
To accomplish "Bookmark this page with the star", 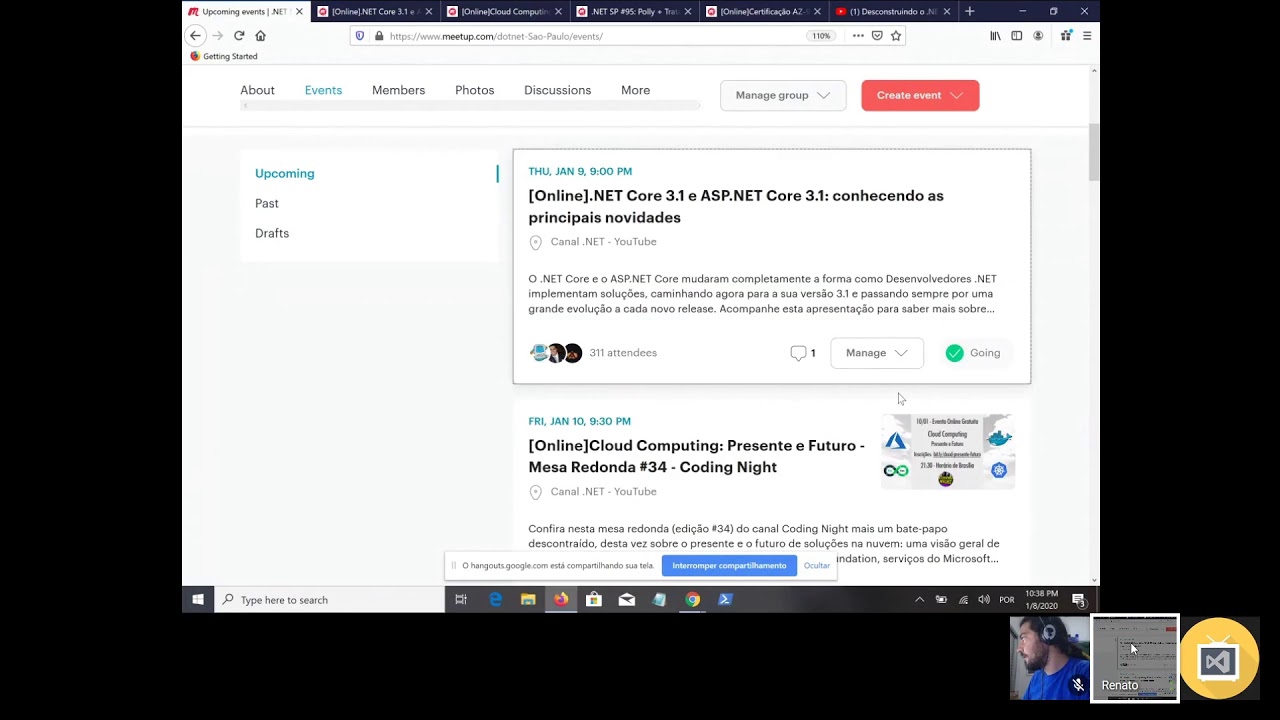I will [x=896, y=36].
